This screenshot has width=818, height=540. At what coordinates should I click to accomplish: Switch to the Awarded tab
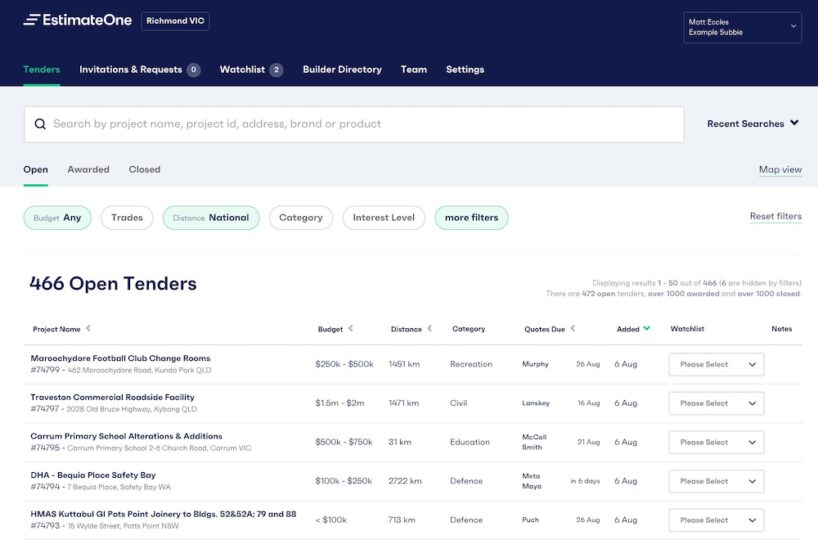(x=88, y=169)
